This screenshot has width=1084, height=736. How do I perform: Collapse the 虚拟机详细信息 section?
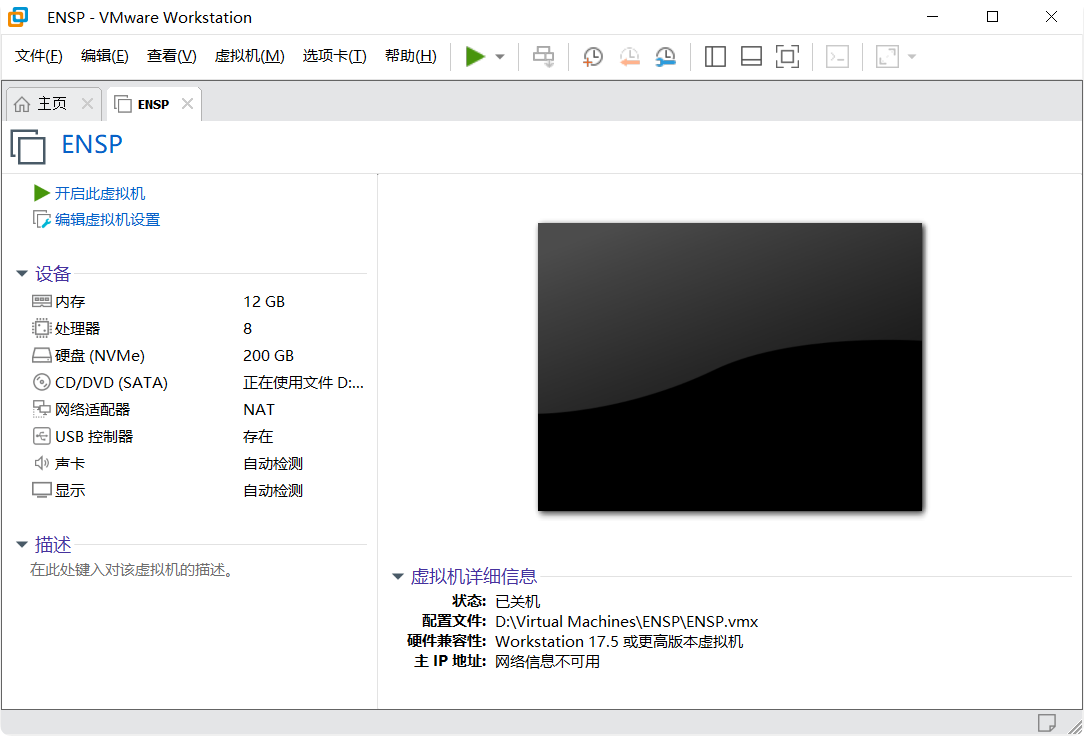[x=398, y=577]
